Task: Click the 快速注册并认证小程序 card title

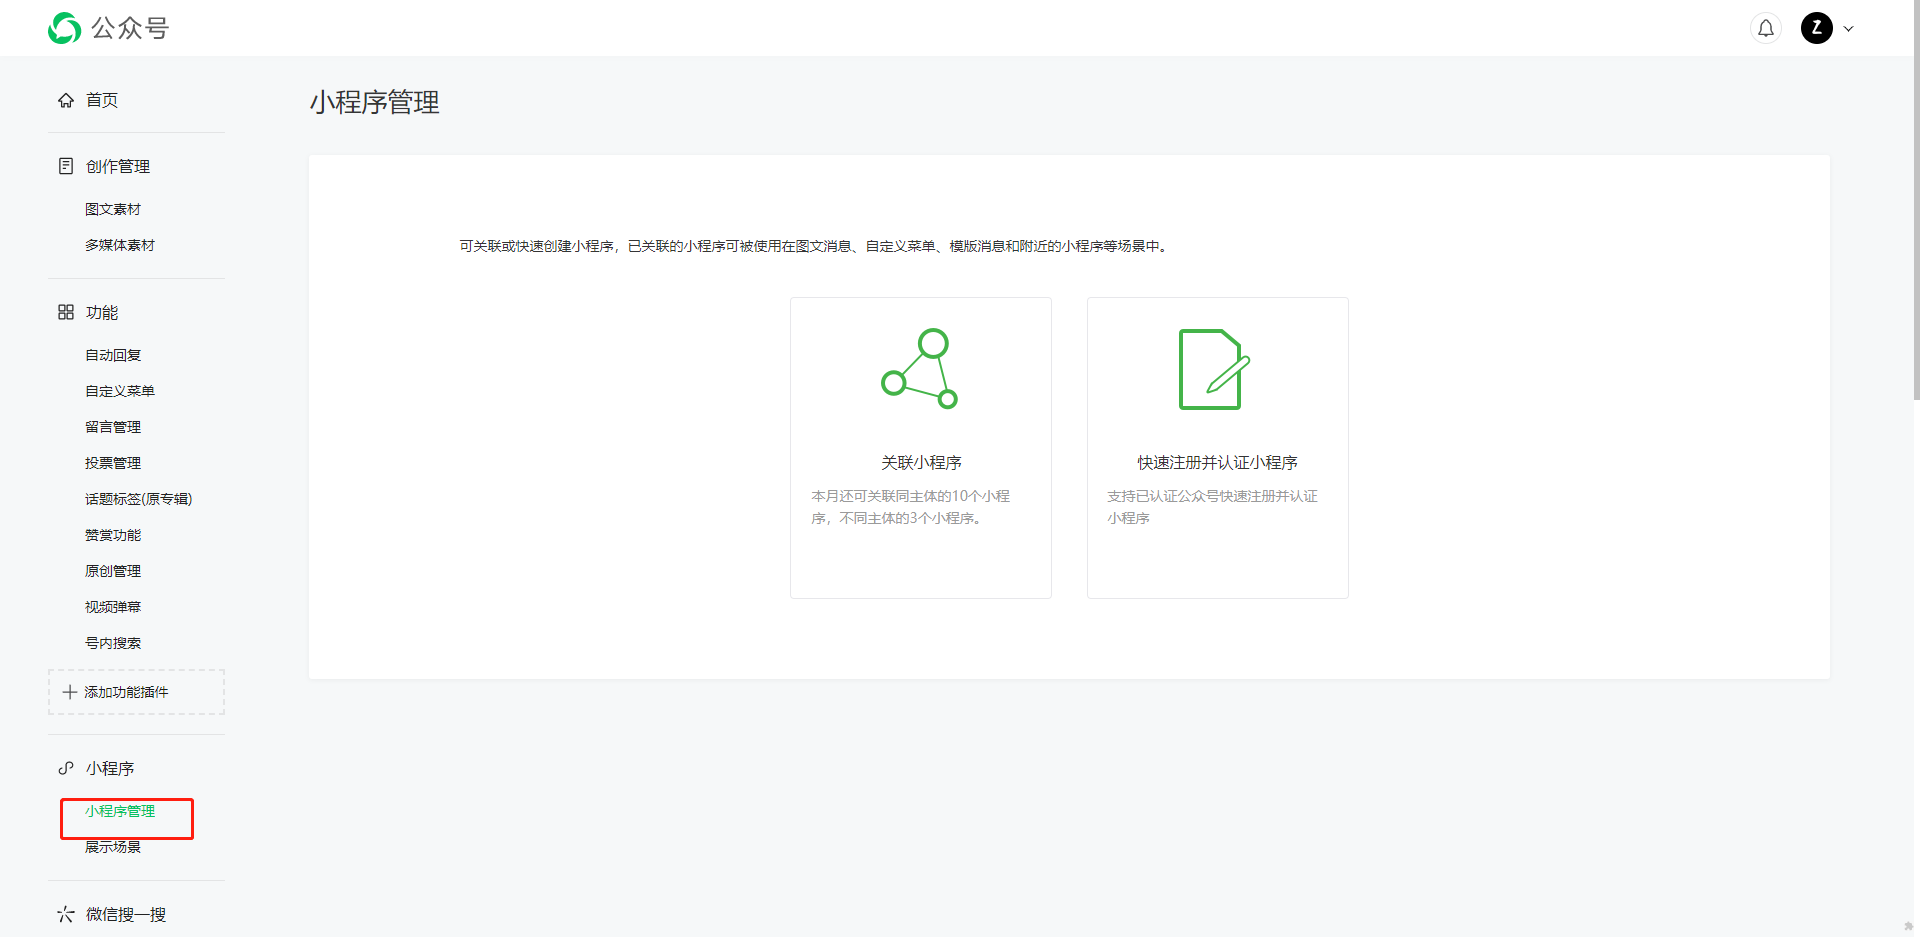Action: click(x=1217, y=463)
